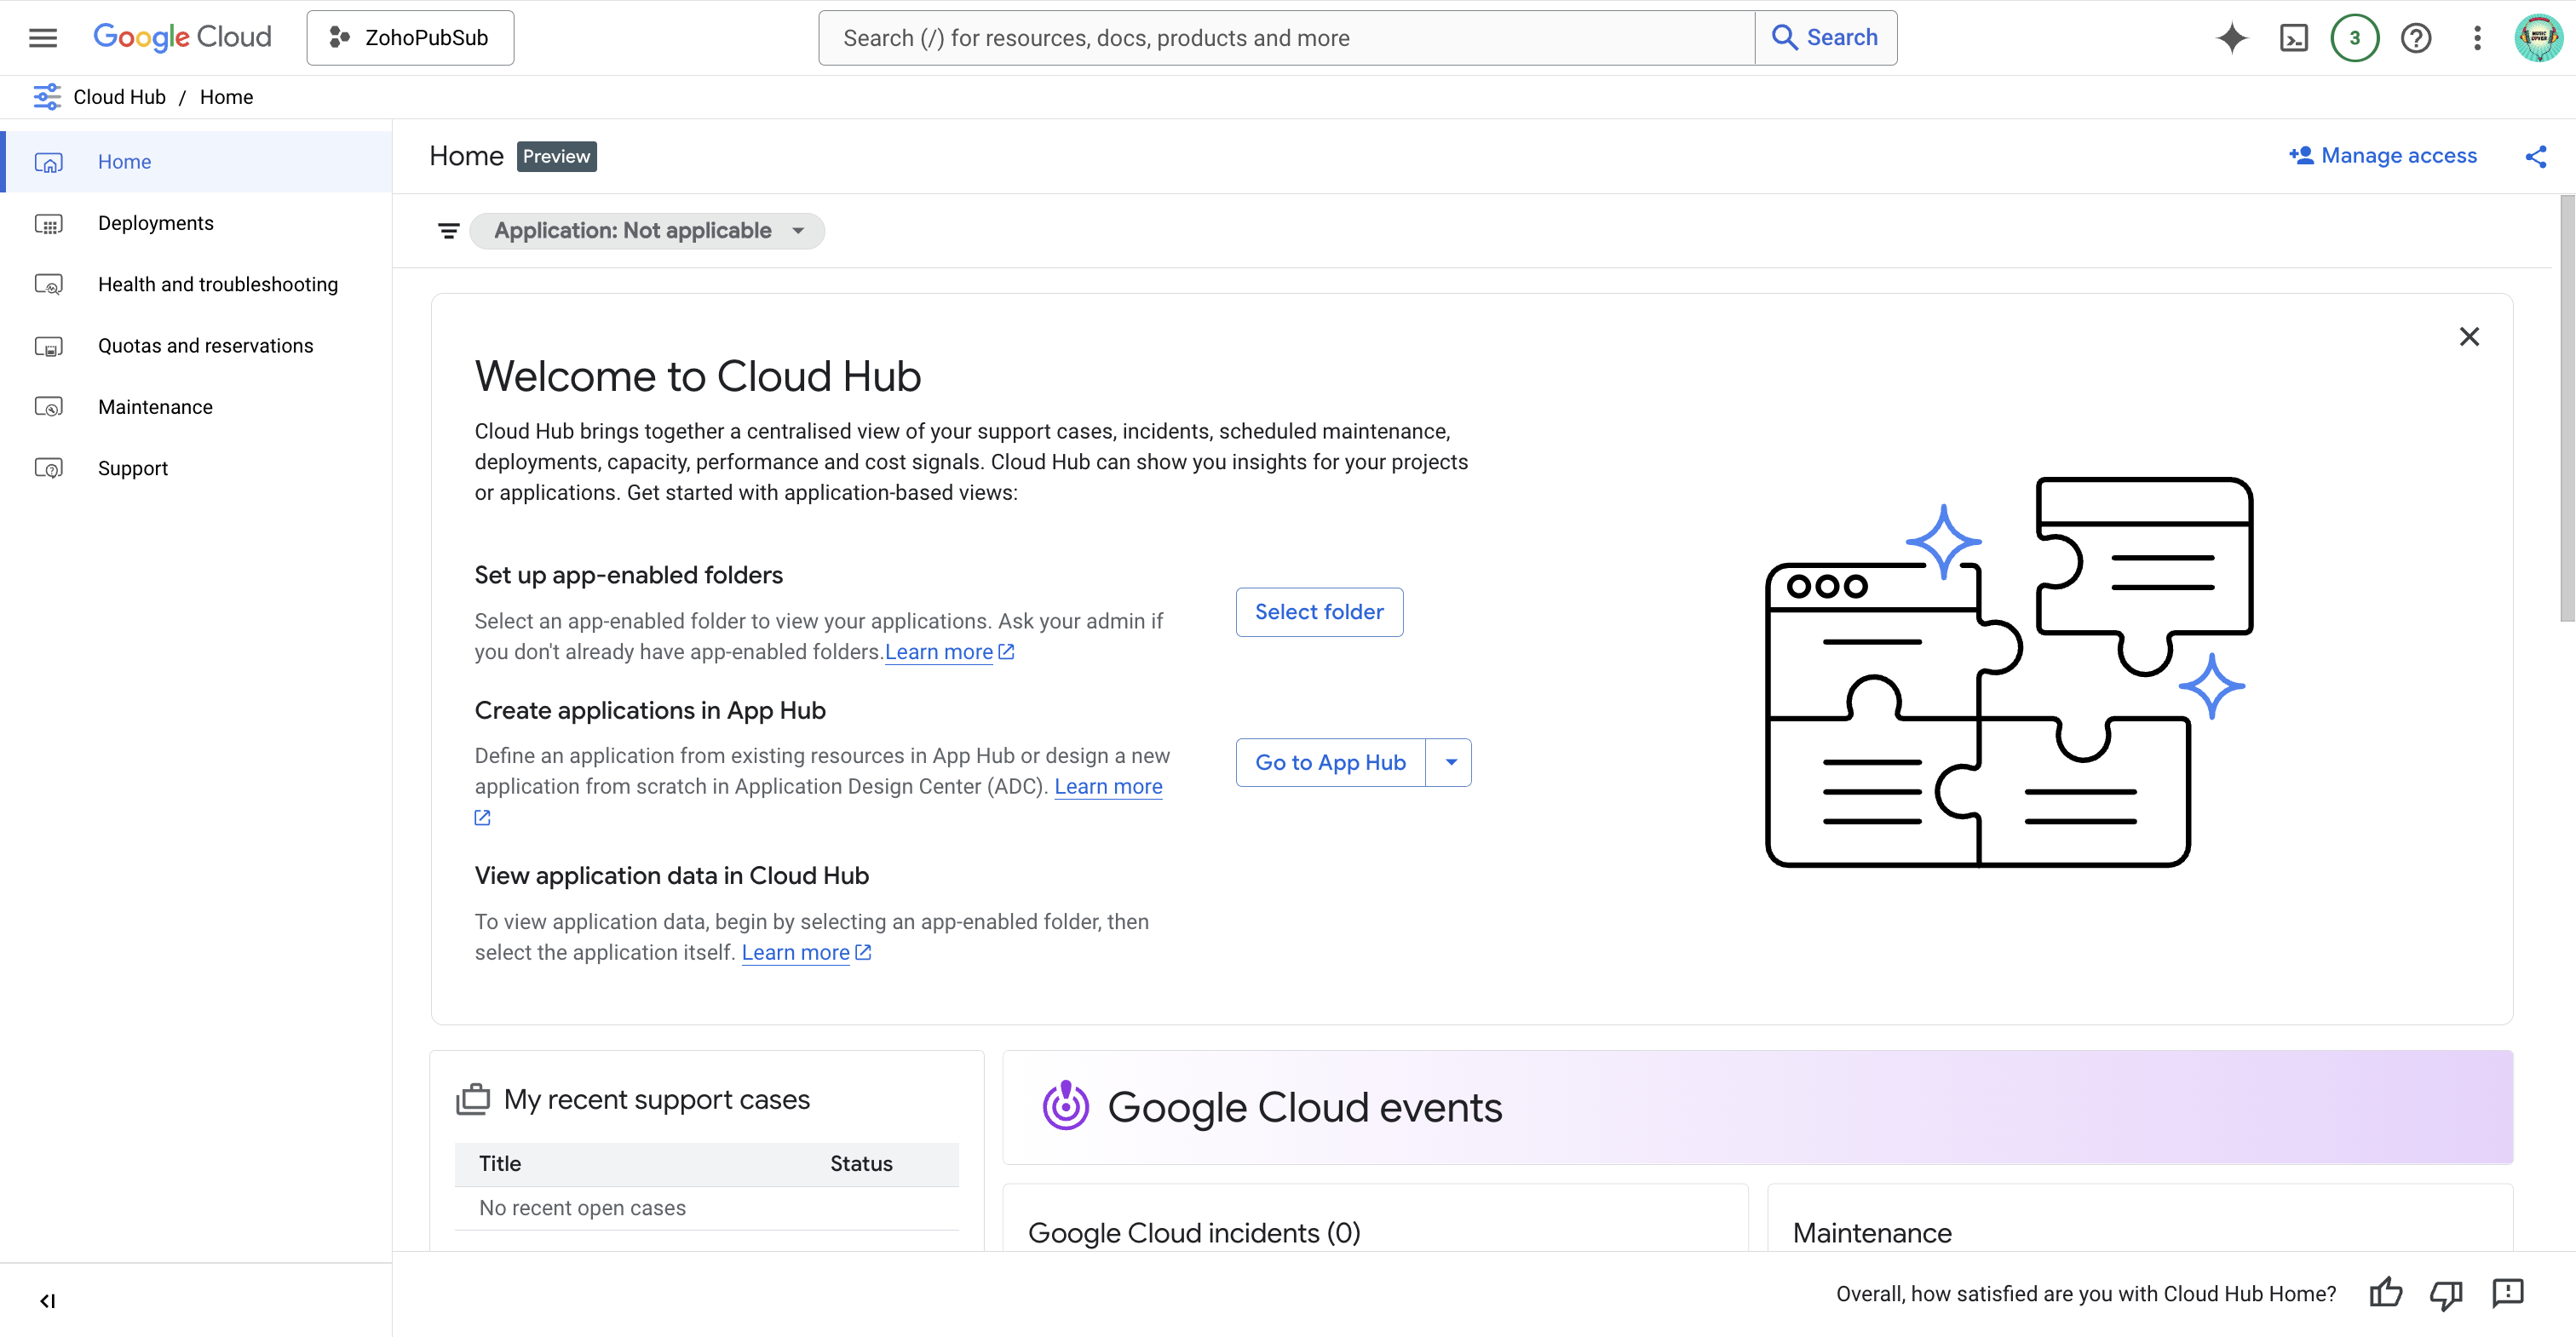Image resolution: width=2576 pixels, height=1337 pixels.
Task: Switch to Health and troubleshooting section
Action: (x=218, y=284)
